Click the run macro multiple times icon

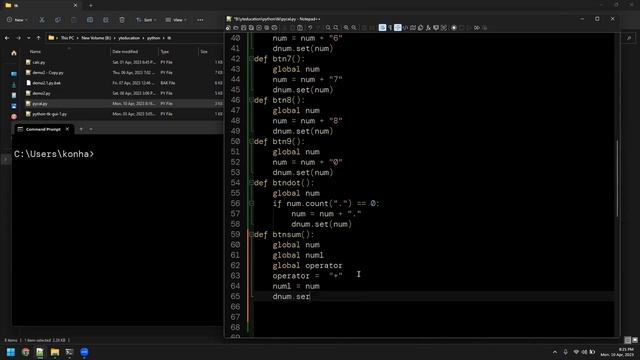tap(477, 28)
